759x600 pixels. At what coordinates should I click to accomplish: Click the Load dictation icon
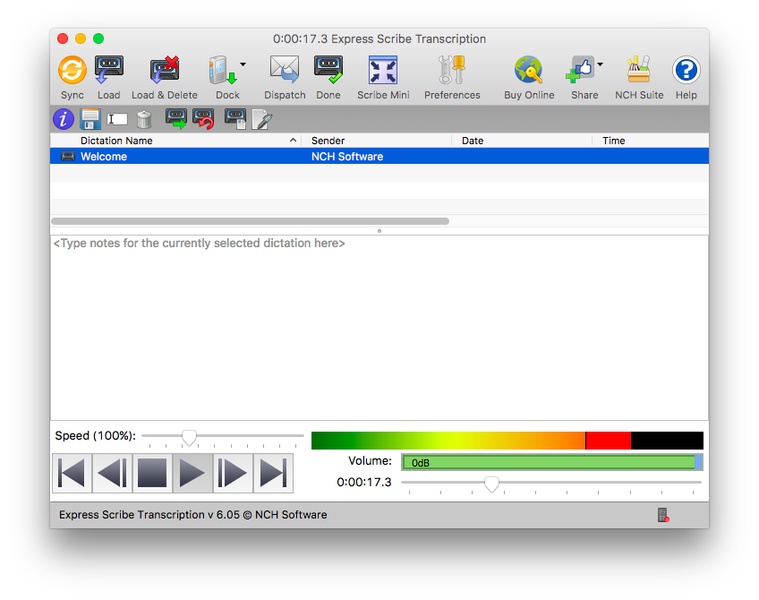[x=109, y=70]
